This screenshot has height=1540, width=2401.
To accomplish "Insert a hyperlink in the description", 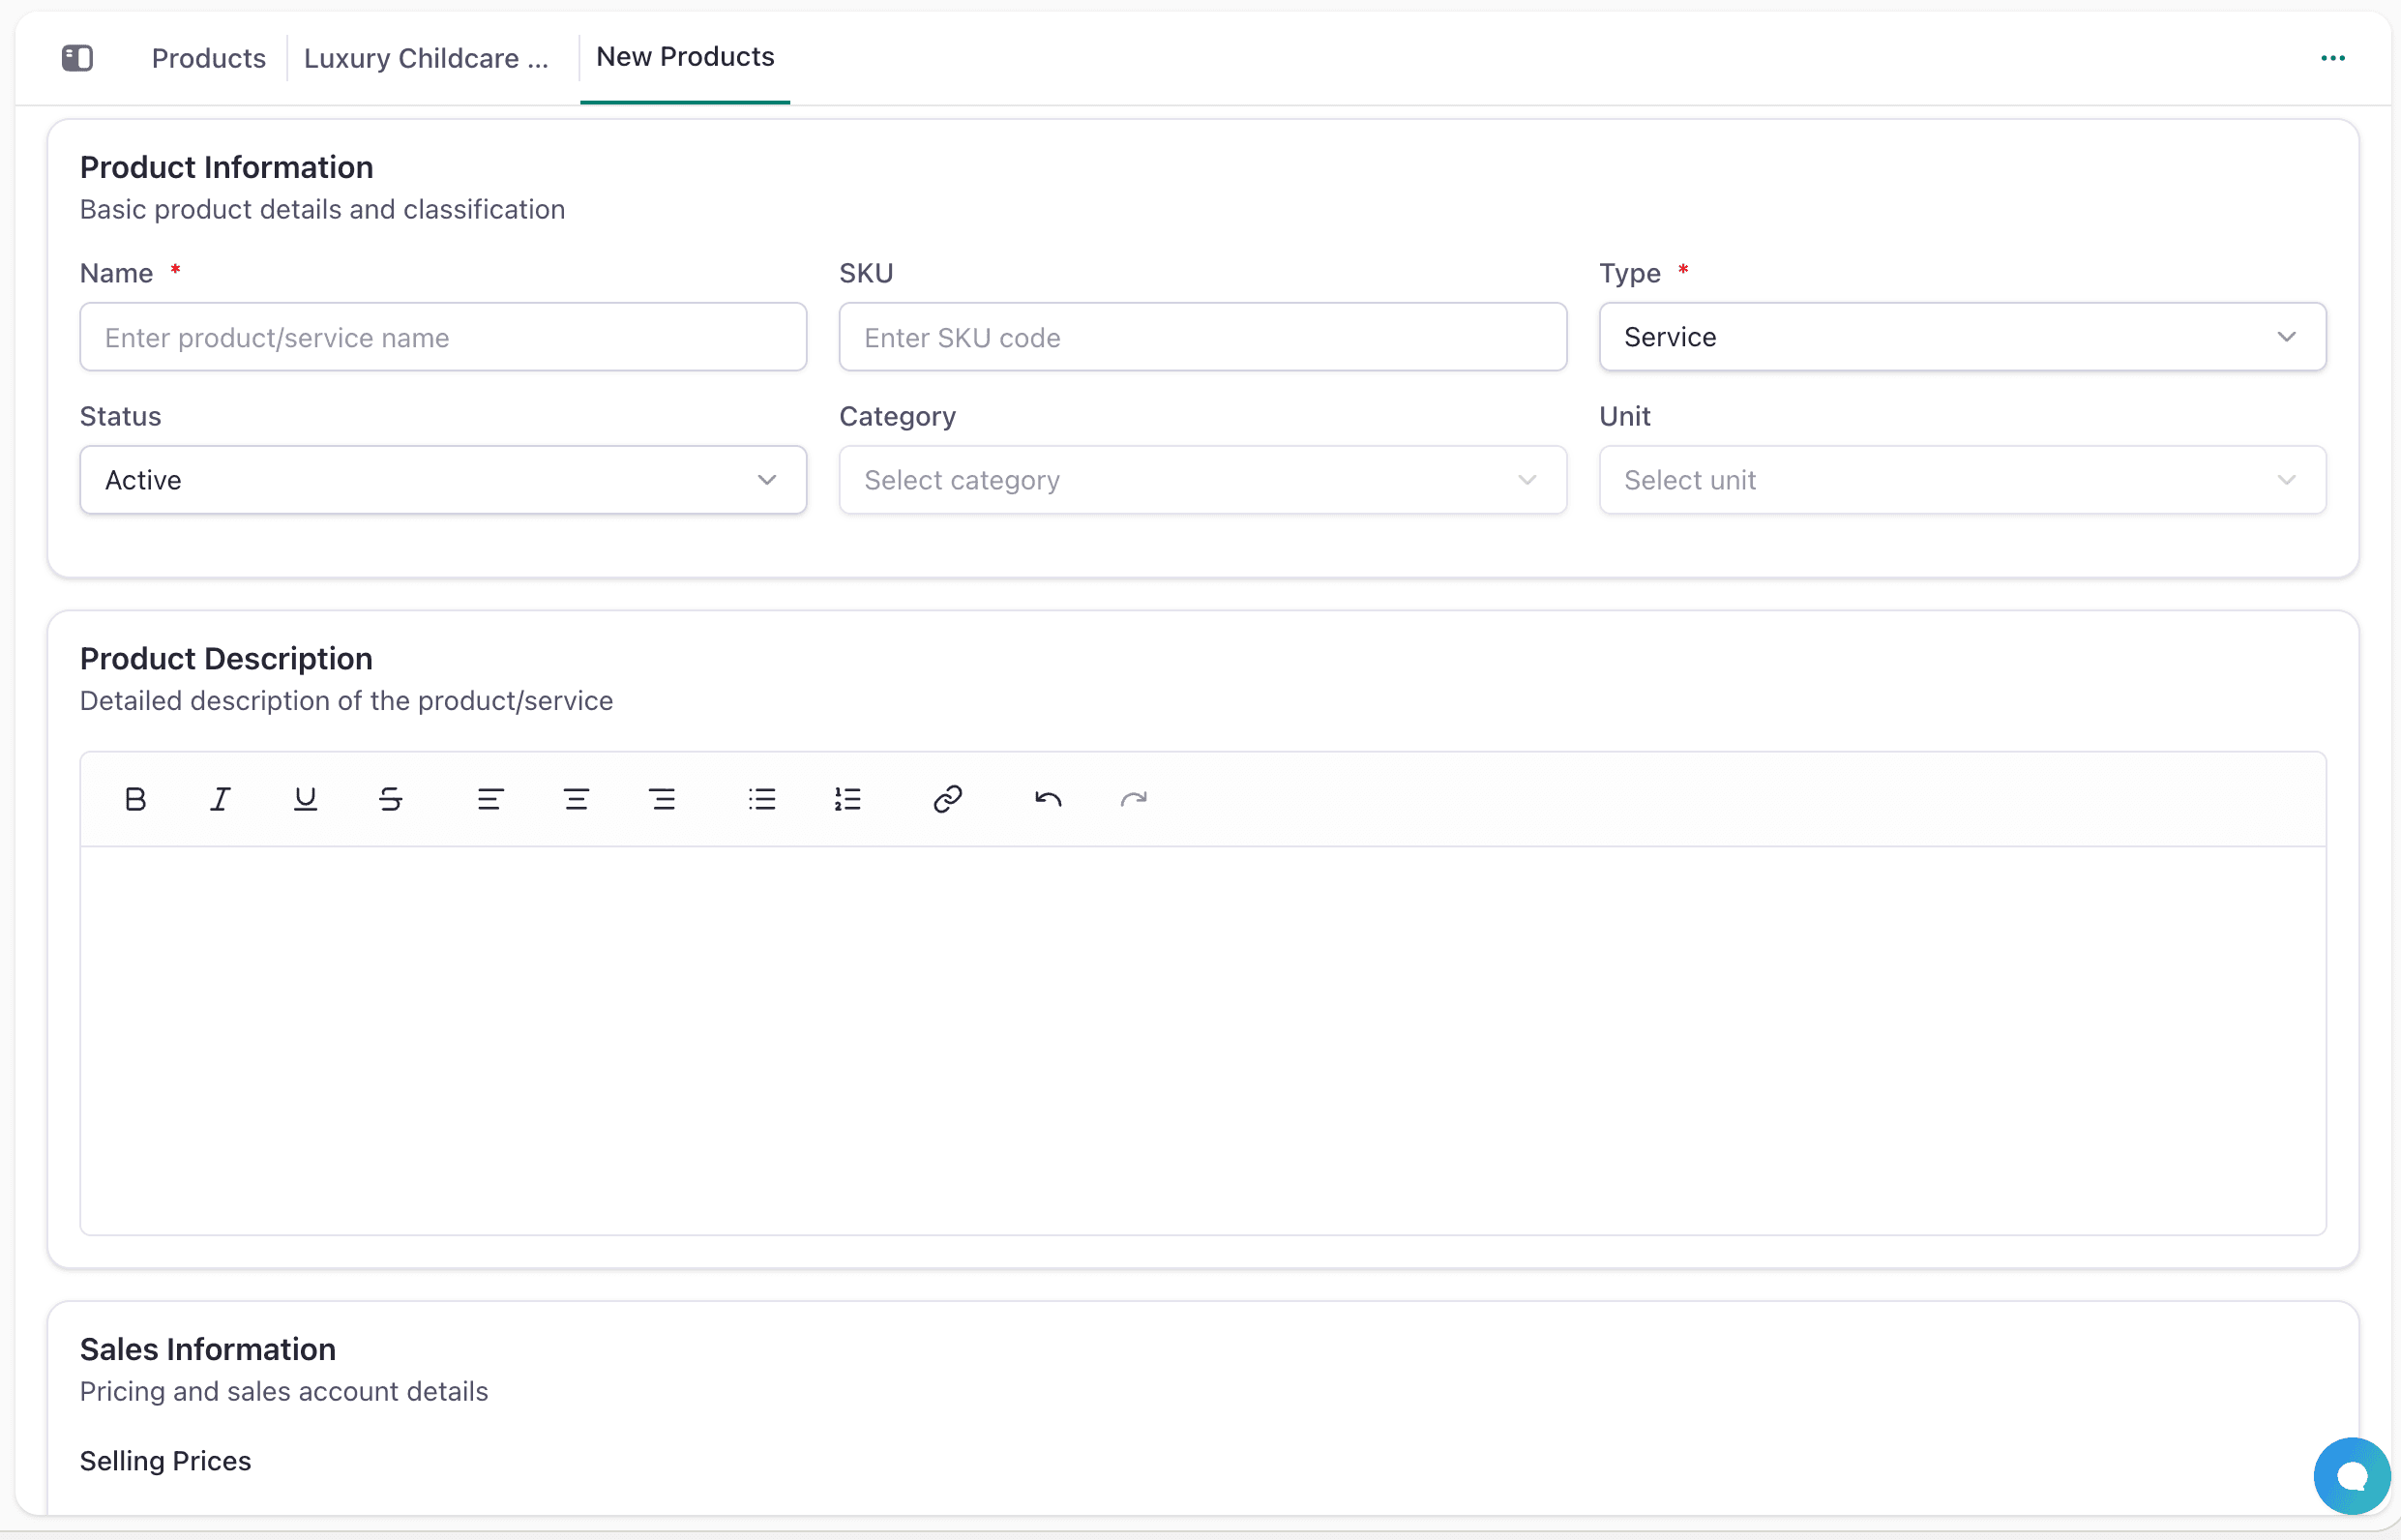I will 947,799.
